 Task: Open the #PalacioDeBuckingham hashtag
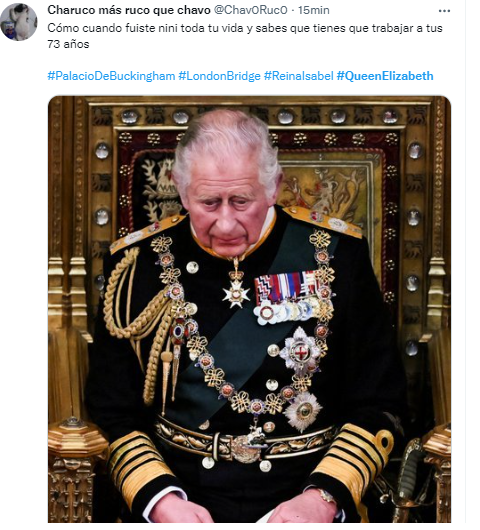(111, 76)
